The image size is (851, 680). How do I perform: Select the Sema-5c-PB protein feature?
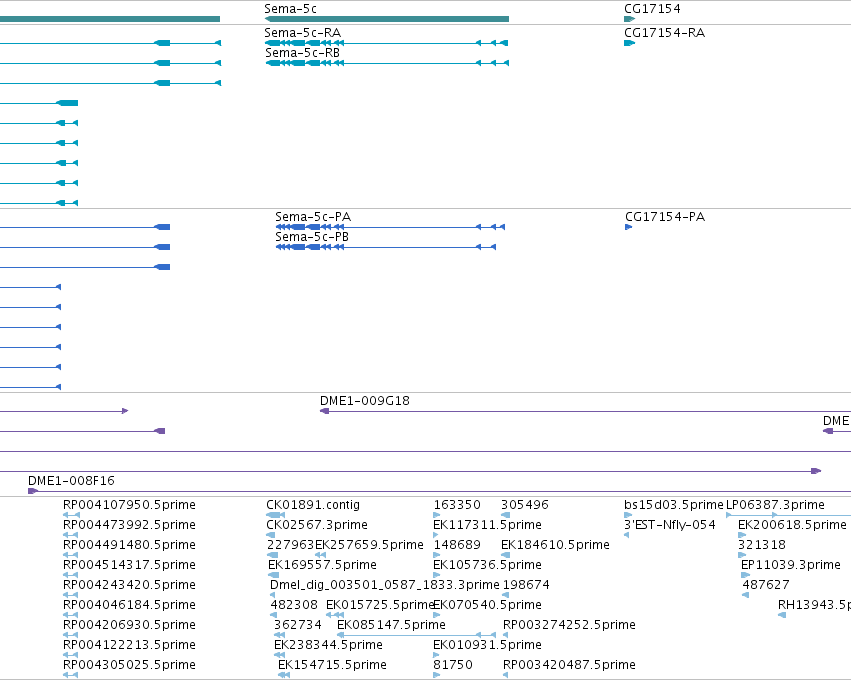tap(386, 247)
